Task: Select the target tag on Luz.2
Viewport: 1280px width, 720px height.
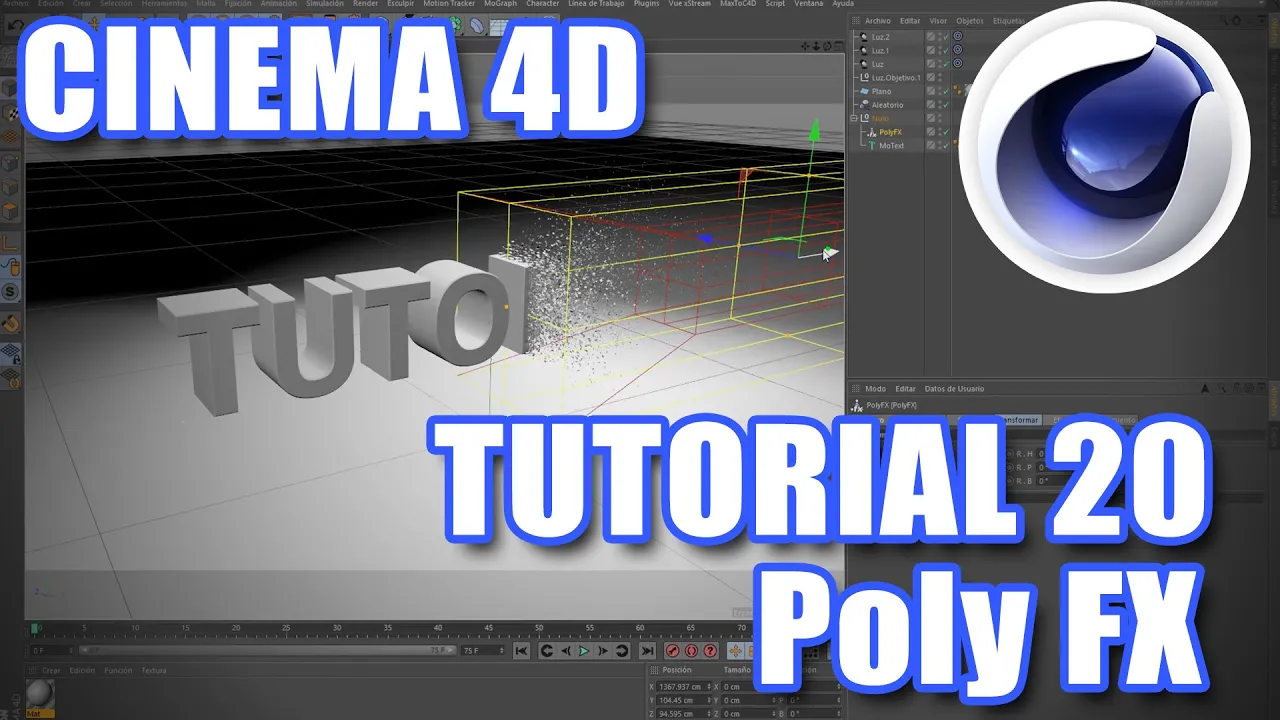Action: point(957,36)
